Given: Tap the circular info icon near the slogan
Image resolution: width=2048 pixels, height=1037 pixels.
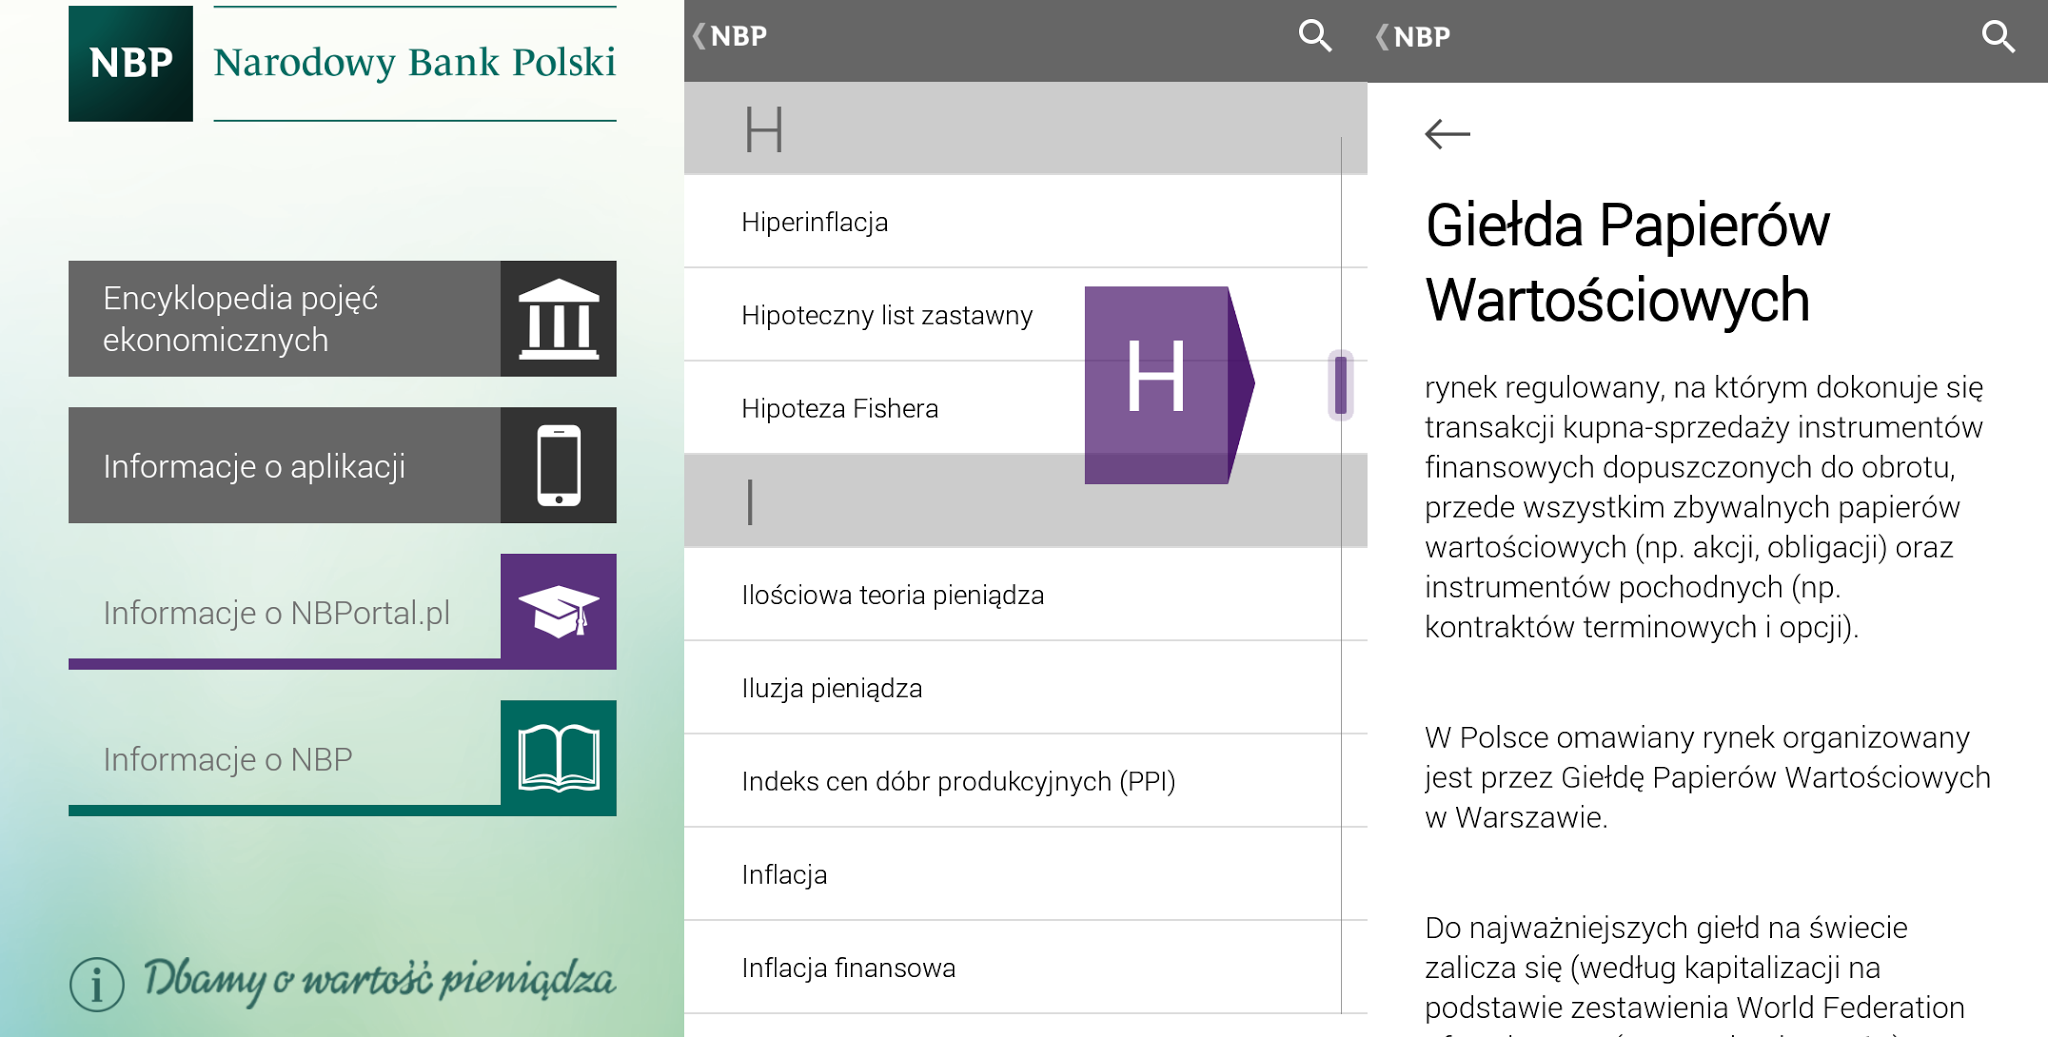Looking at the screenshot, I should [x=96, y=984].
